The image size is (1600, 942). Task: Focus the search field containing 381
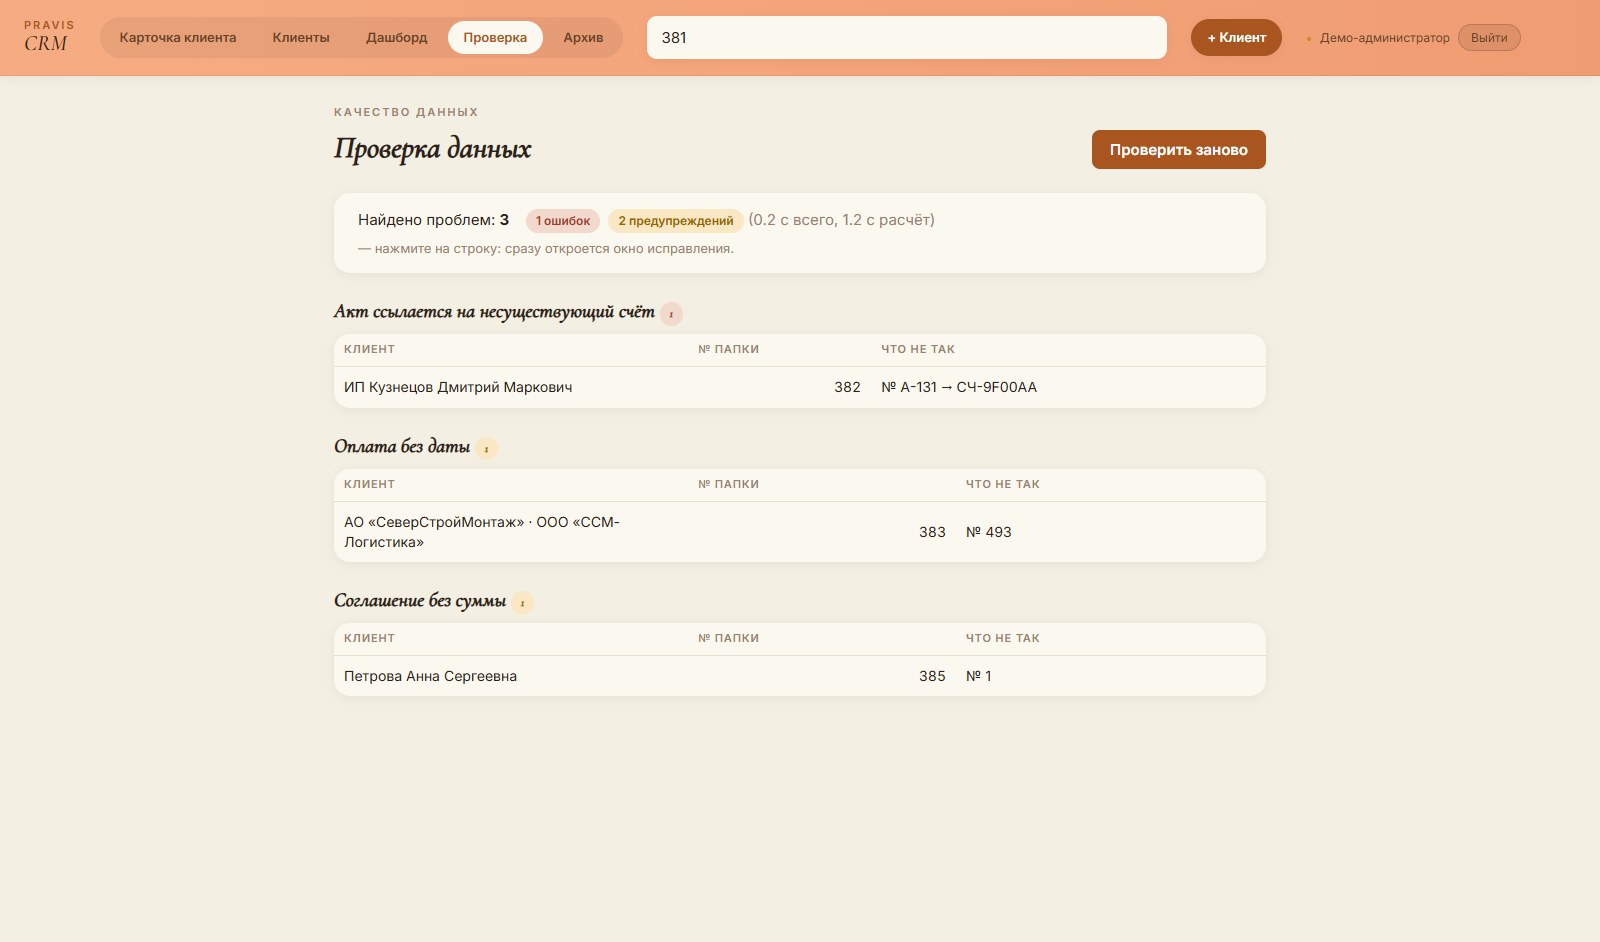(907, 38)
